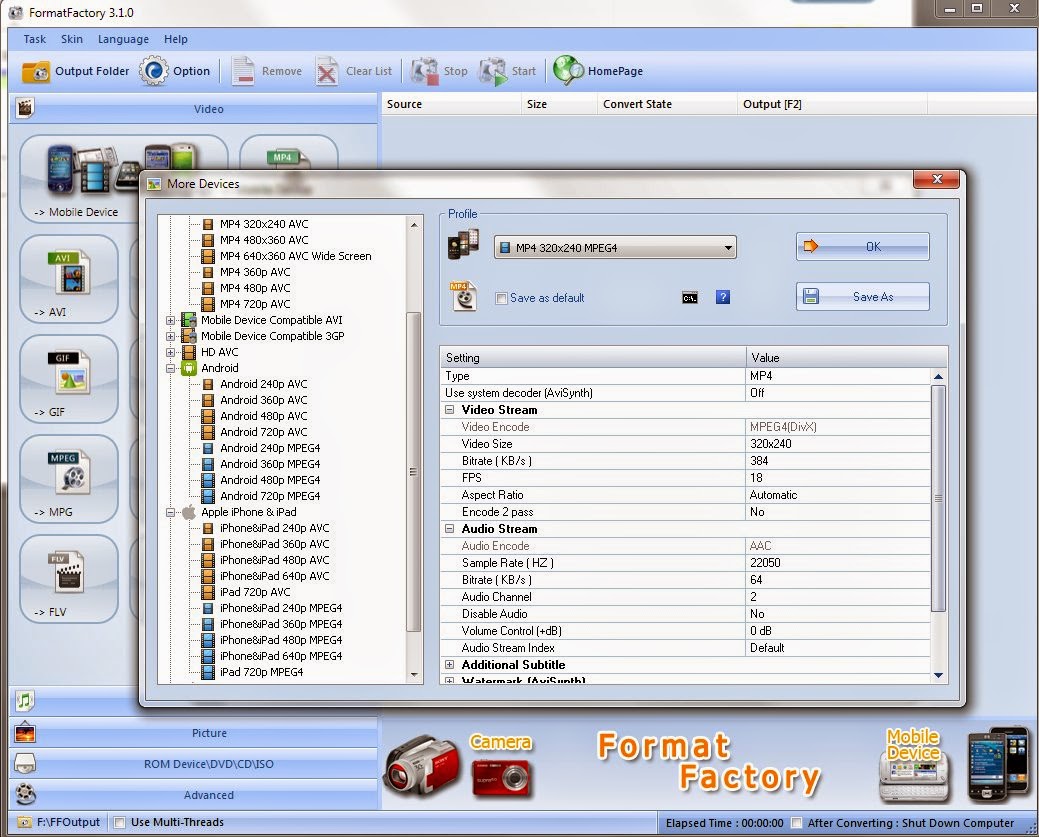Image resolution: width=1039 pixels, height=837 pixels.
Task: Click the Android robot tree icon
Action: coord(189,368)
